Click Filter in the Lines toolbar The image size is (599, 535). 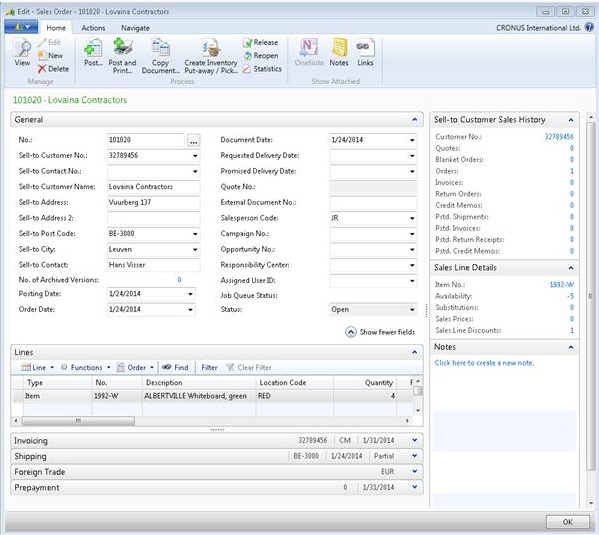click(x=209, y=367)
